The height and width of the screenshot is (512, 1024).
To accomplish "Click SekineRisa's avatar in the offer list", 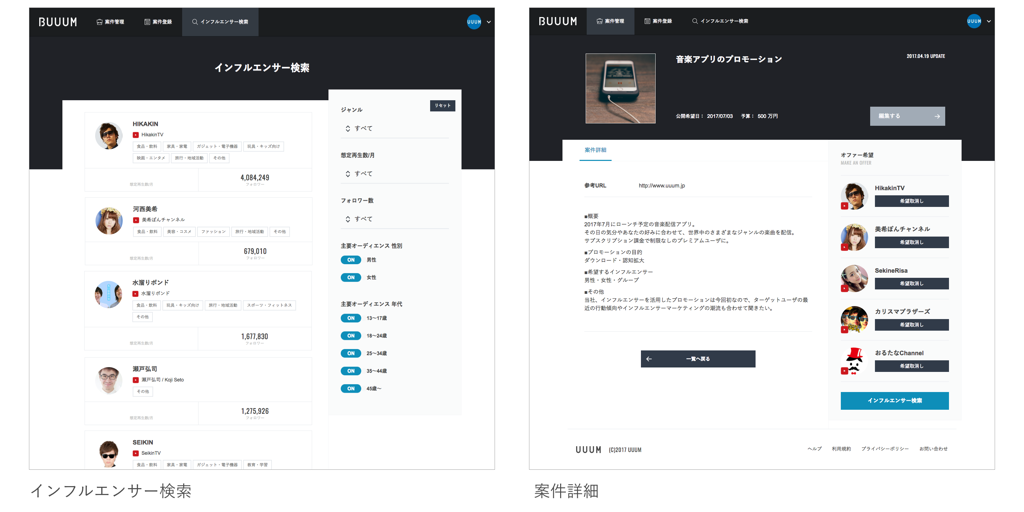I will 854,277.
